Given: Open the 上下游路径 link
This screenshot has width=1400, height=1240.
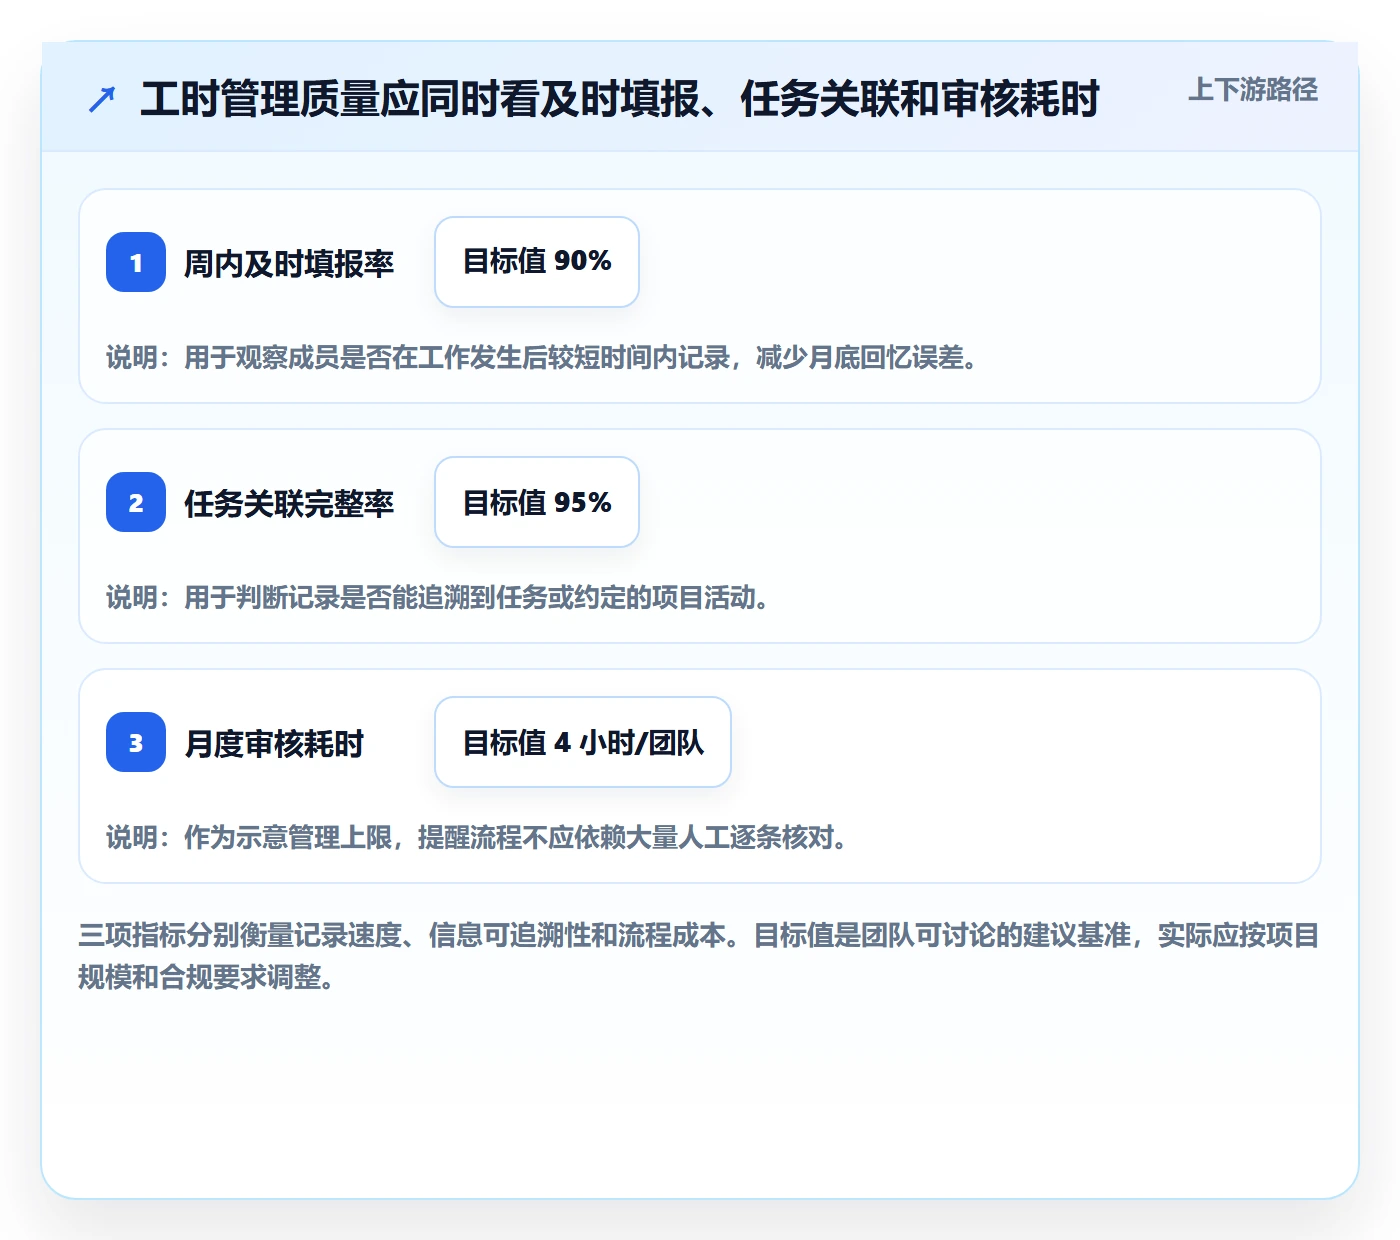Looking at the screenshot, I should click(x=1253, y=90).
